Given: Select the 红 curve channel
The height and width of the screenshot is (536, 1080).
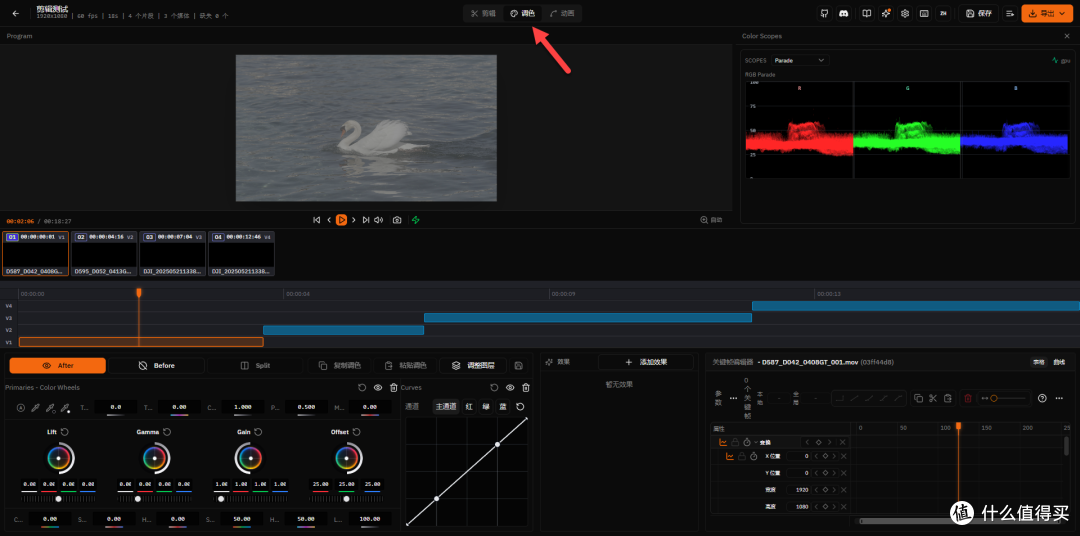Looking at the screenshot, I should pyautogui.click(x=469, y=406).
